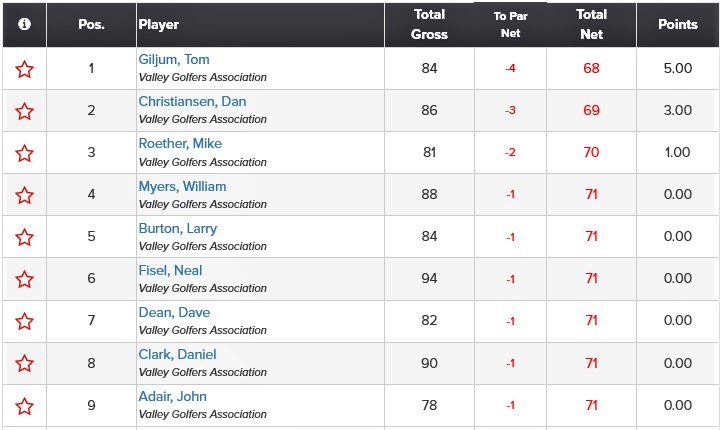The width and height of the screenshot is (723, 430).
Task: Star Dan Christiansen's row
Action: [24, 112]
